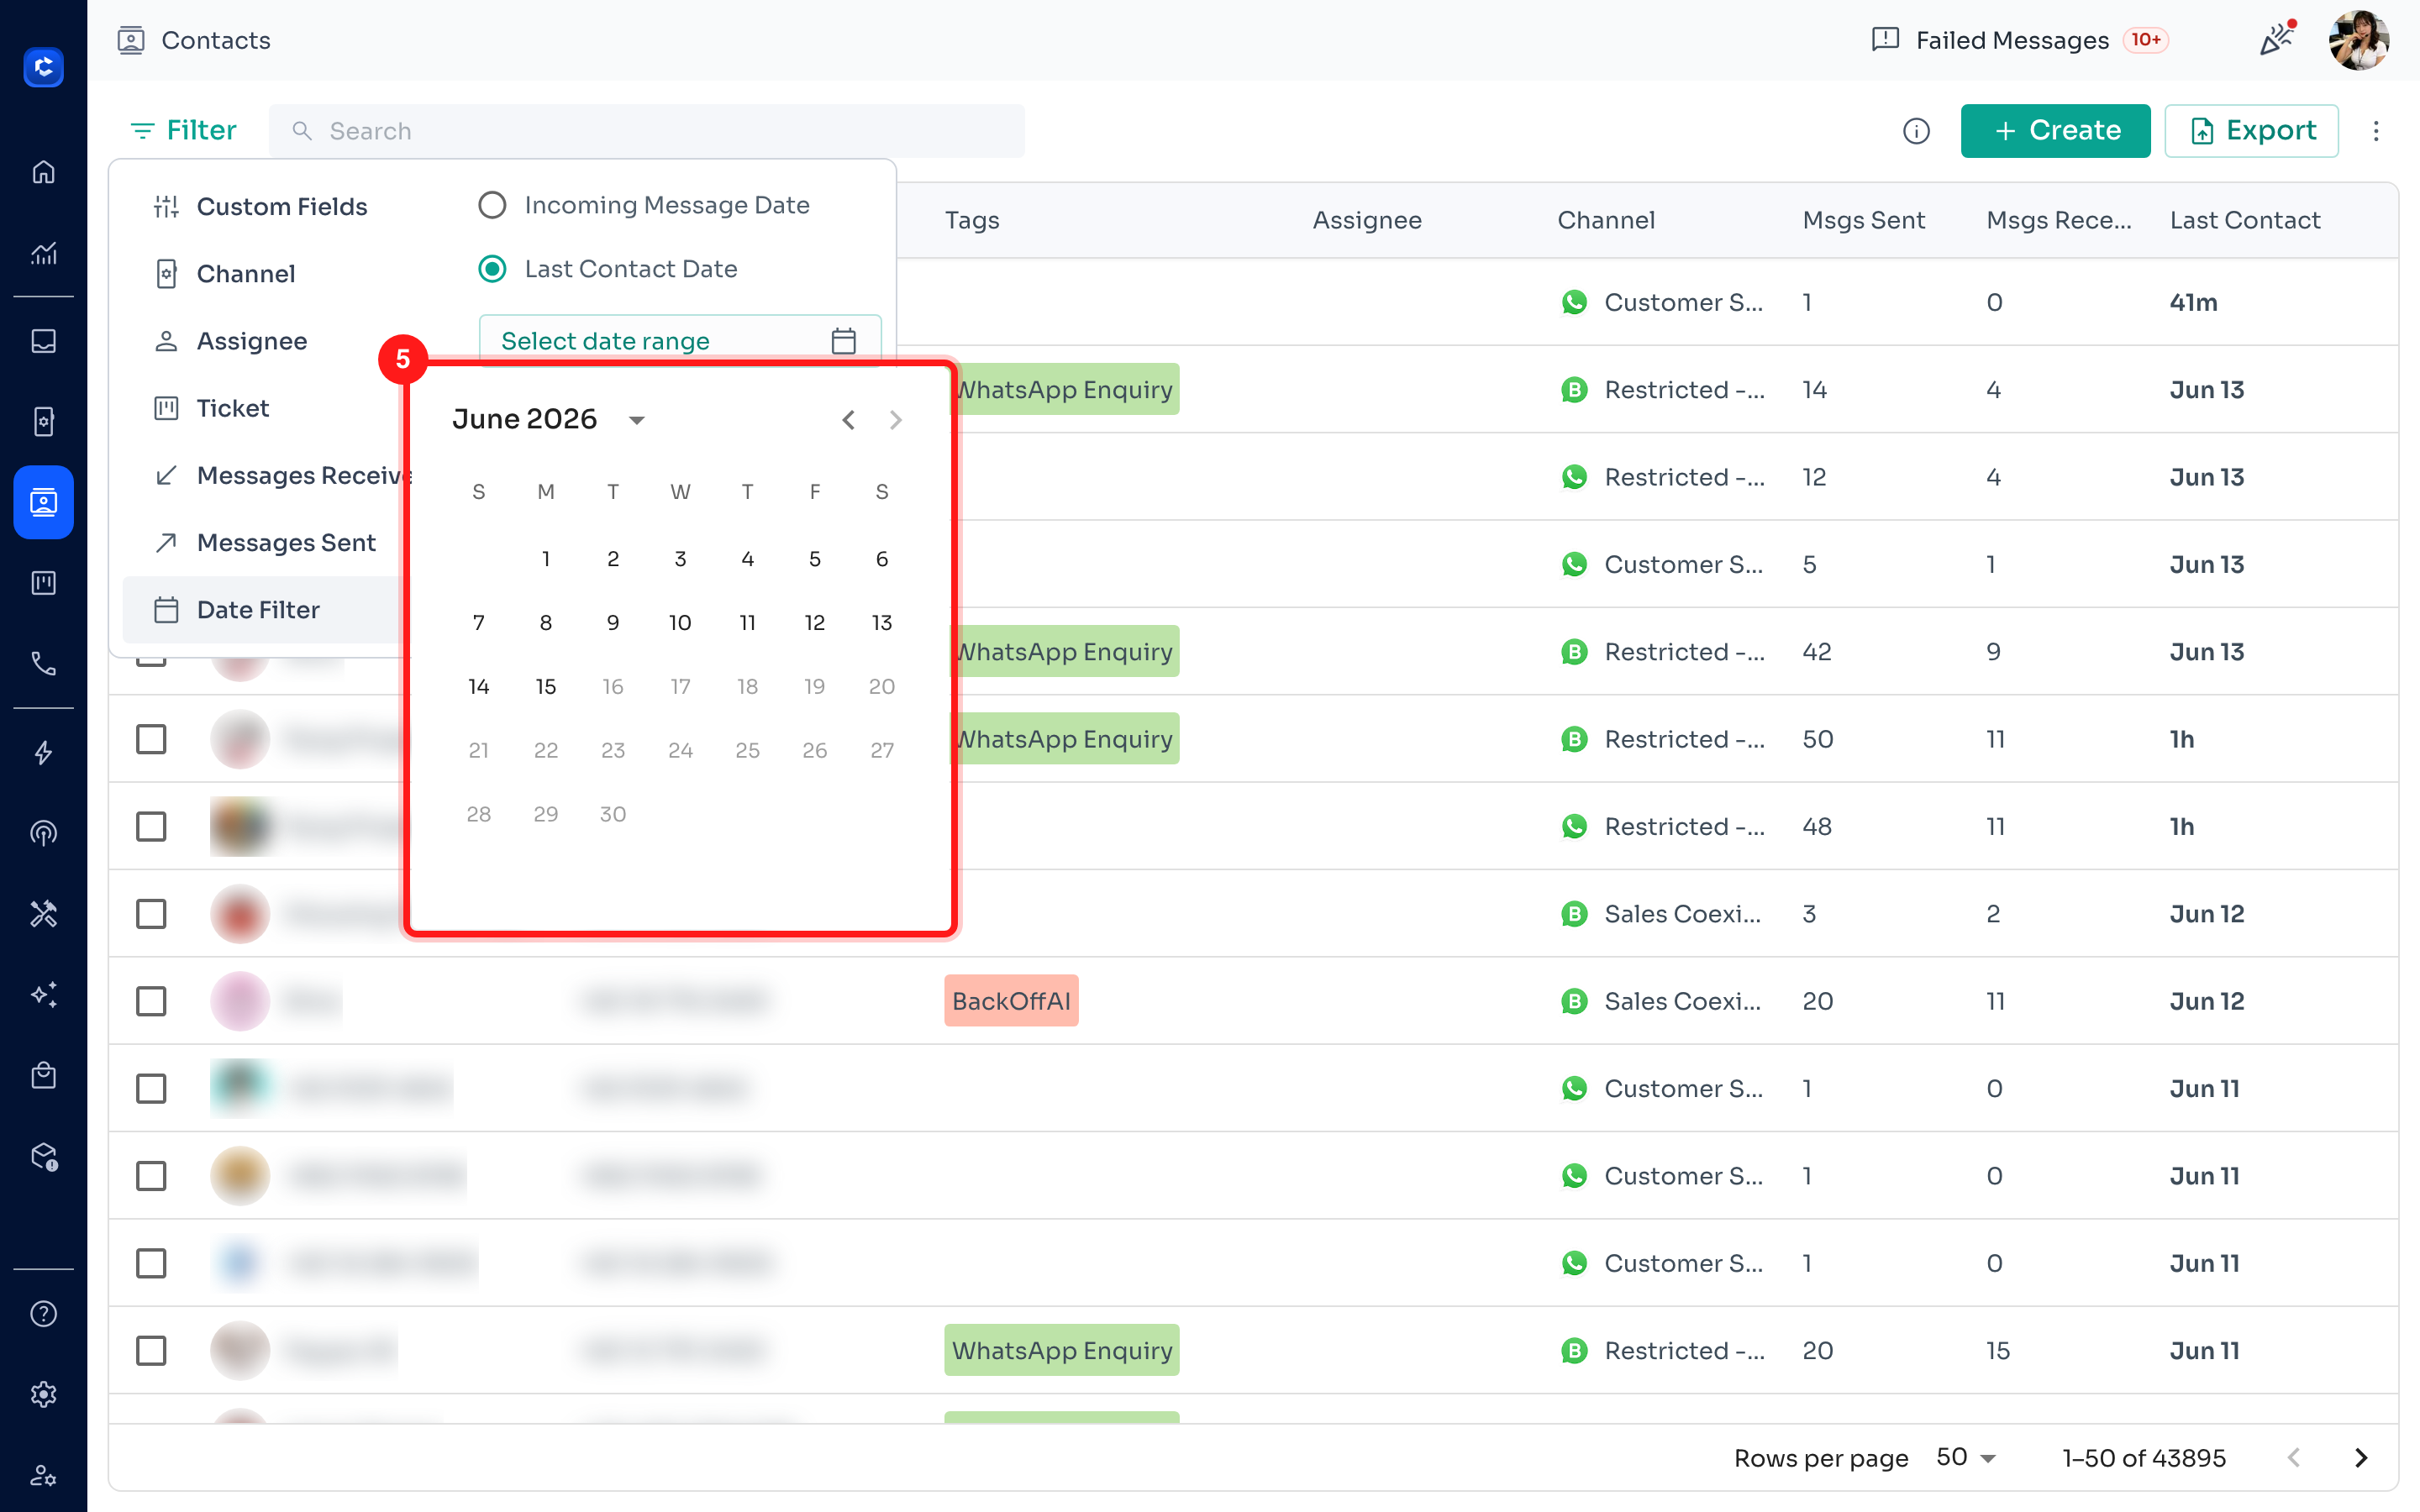
Task: Open the tickets board icon in sidebar
Action: point(43,583)
